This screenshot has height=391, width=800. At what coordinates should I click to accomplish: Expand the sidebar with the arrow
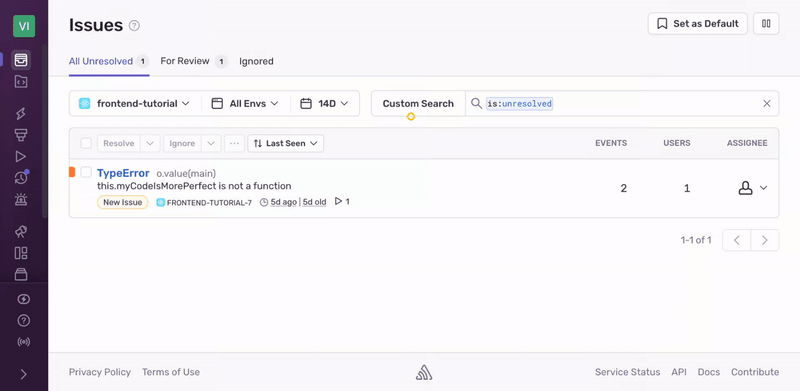[x=23, y=375]
